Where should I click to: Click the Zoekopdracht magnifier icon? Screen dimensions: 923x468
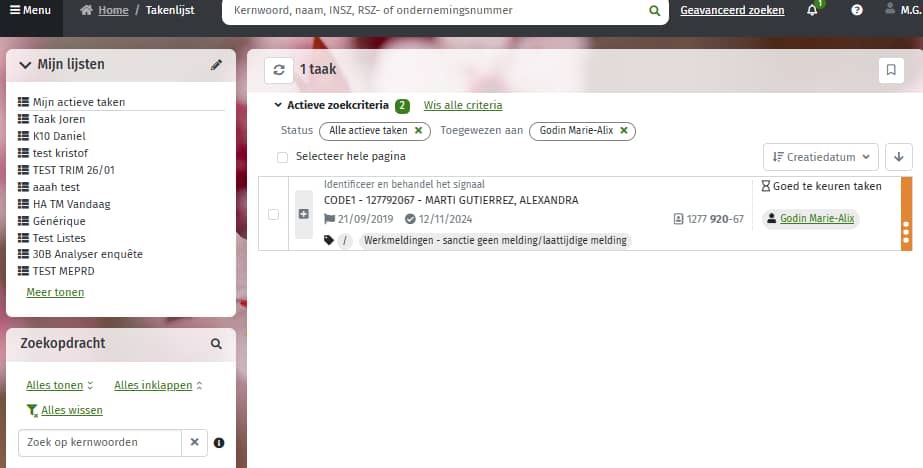216,344
